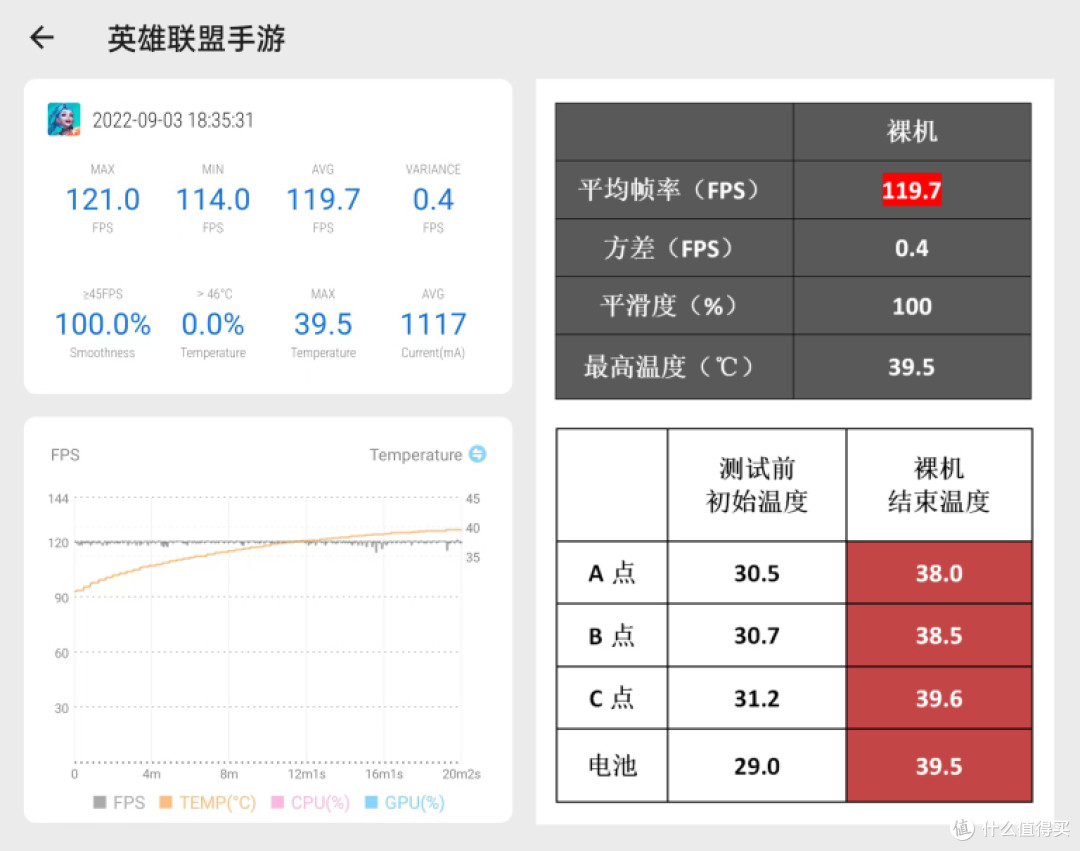
Task: Select the timestamp 2022-09-03 18:35:31
Action: (173, 120)
